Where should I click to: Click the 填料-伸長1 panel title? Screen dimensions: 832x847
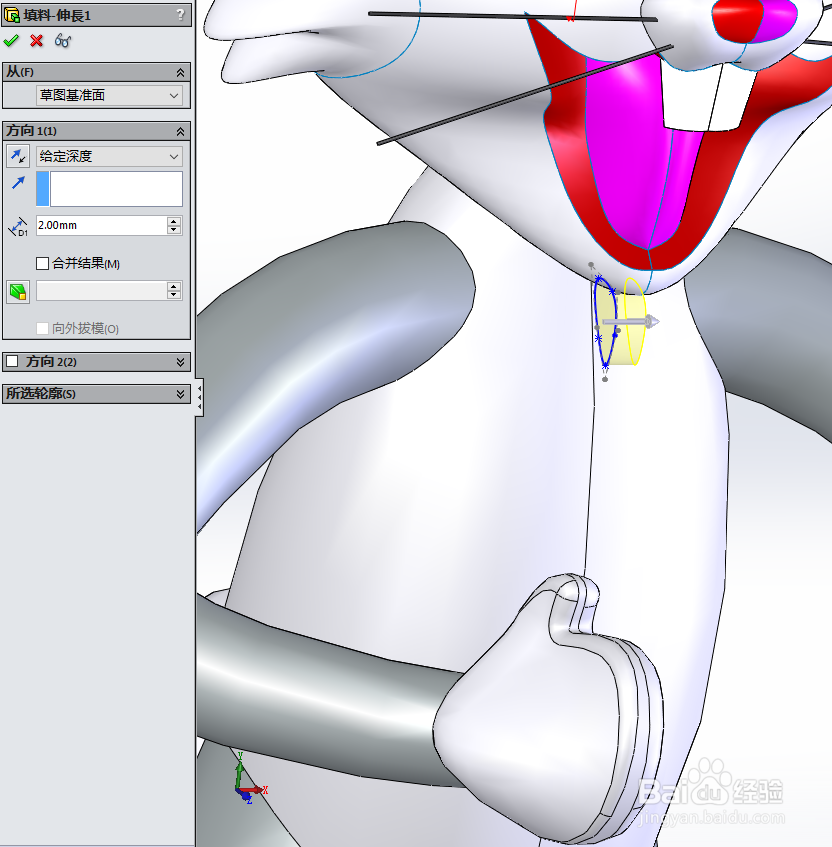(x=57, y=16)
